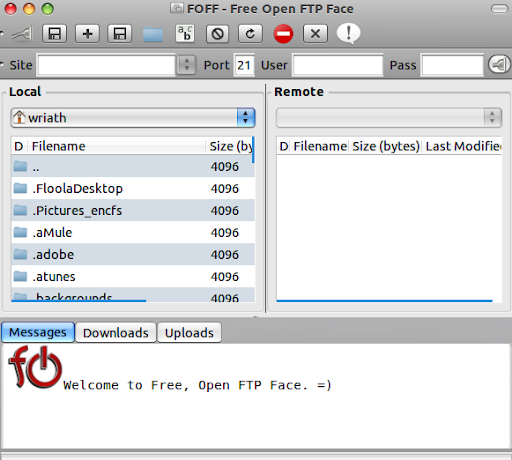Open the remote directory dropdown

389,117
